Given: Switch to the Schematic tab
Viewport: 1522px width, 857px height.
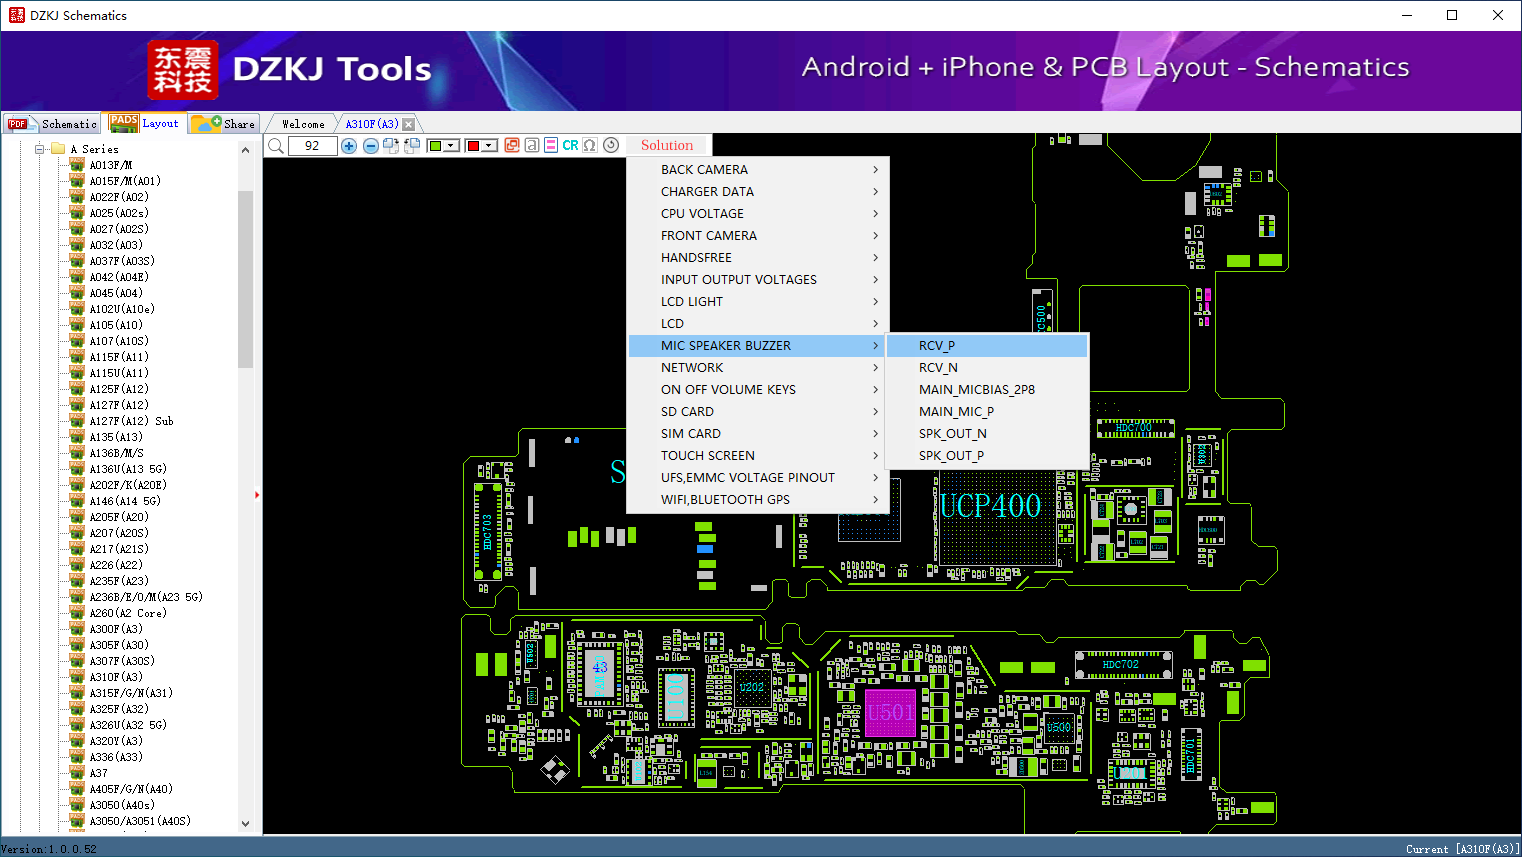Looking at the screenshot, I should coord(53,124).
